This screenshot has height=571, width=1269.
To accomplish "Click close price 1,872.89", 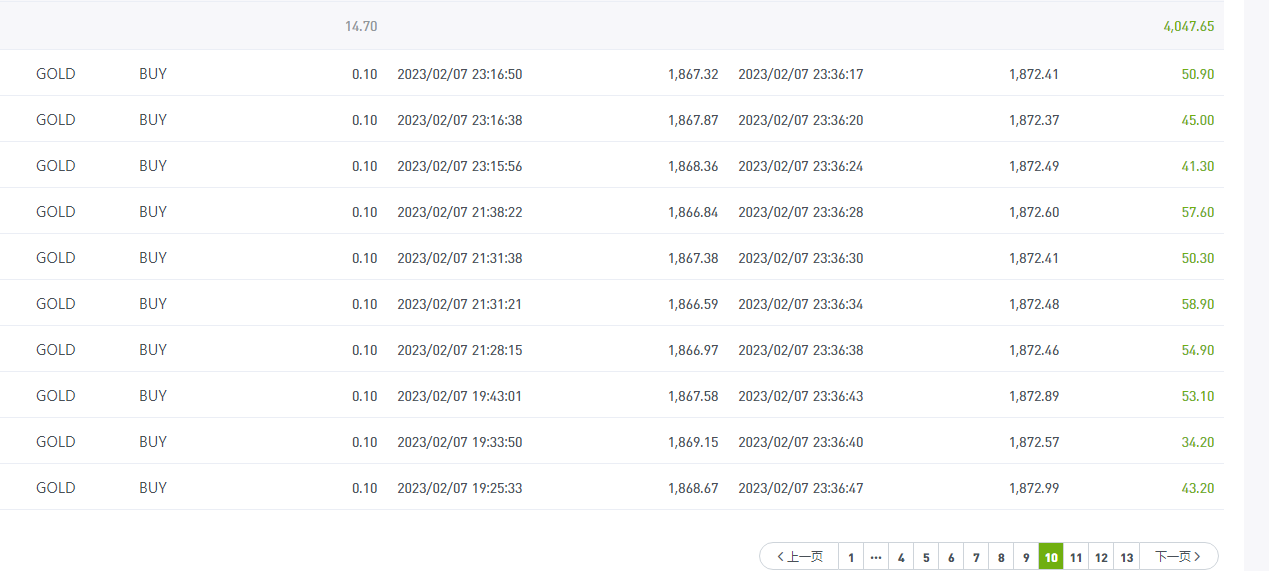I will click(1034, 396).
